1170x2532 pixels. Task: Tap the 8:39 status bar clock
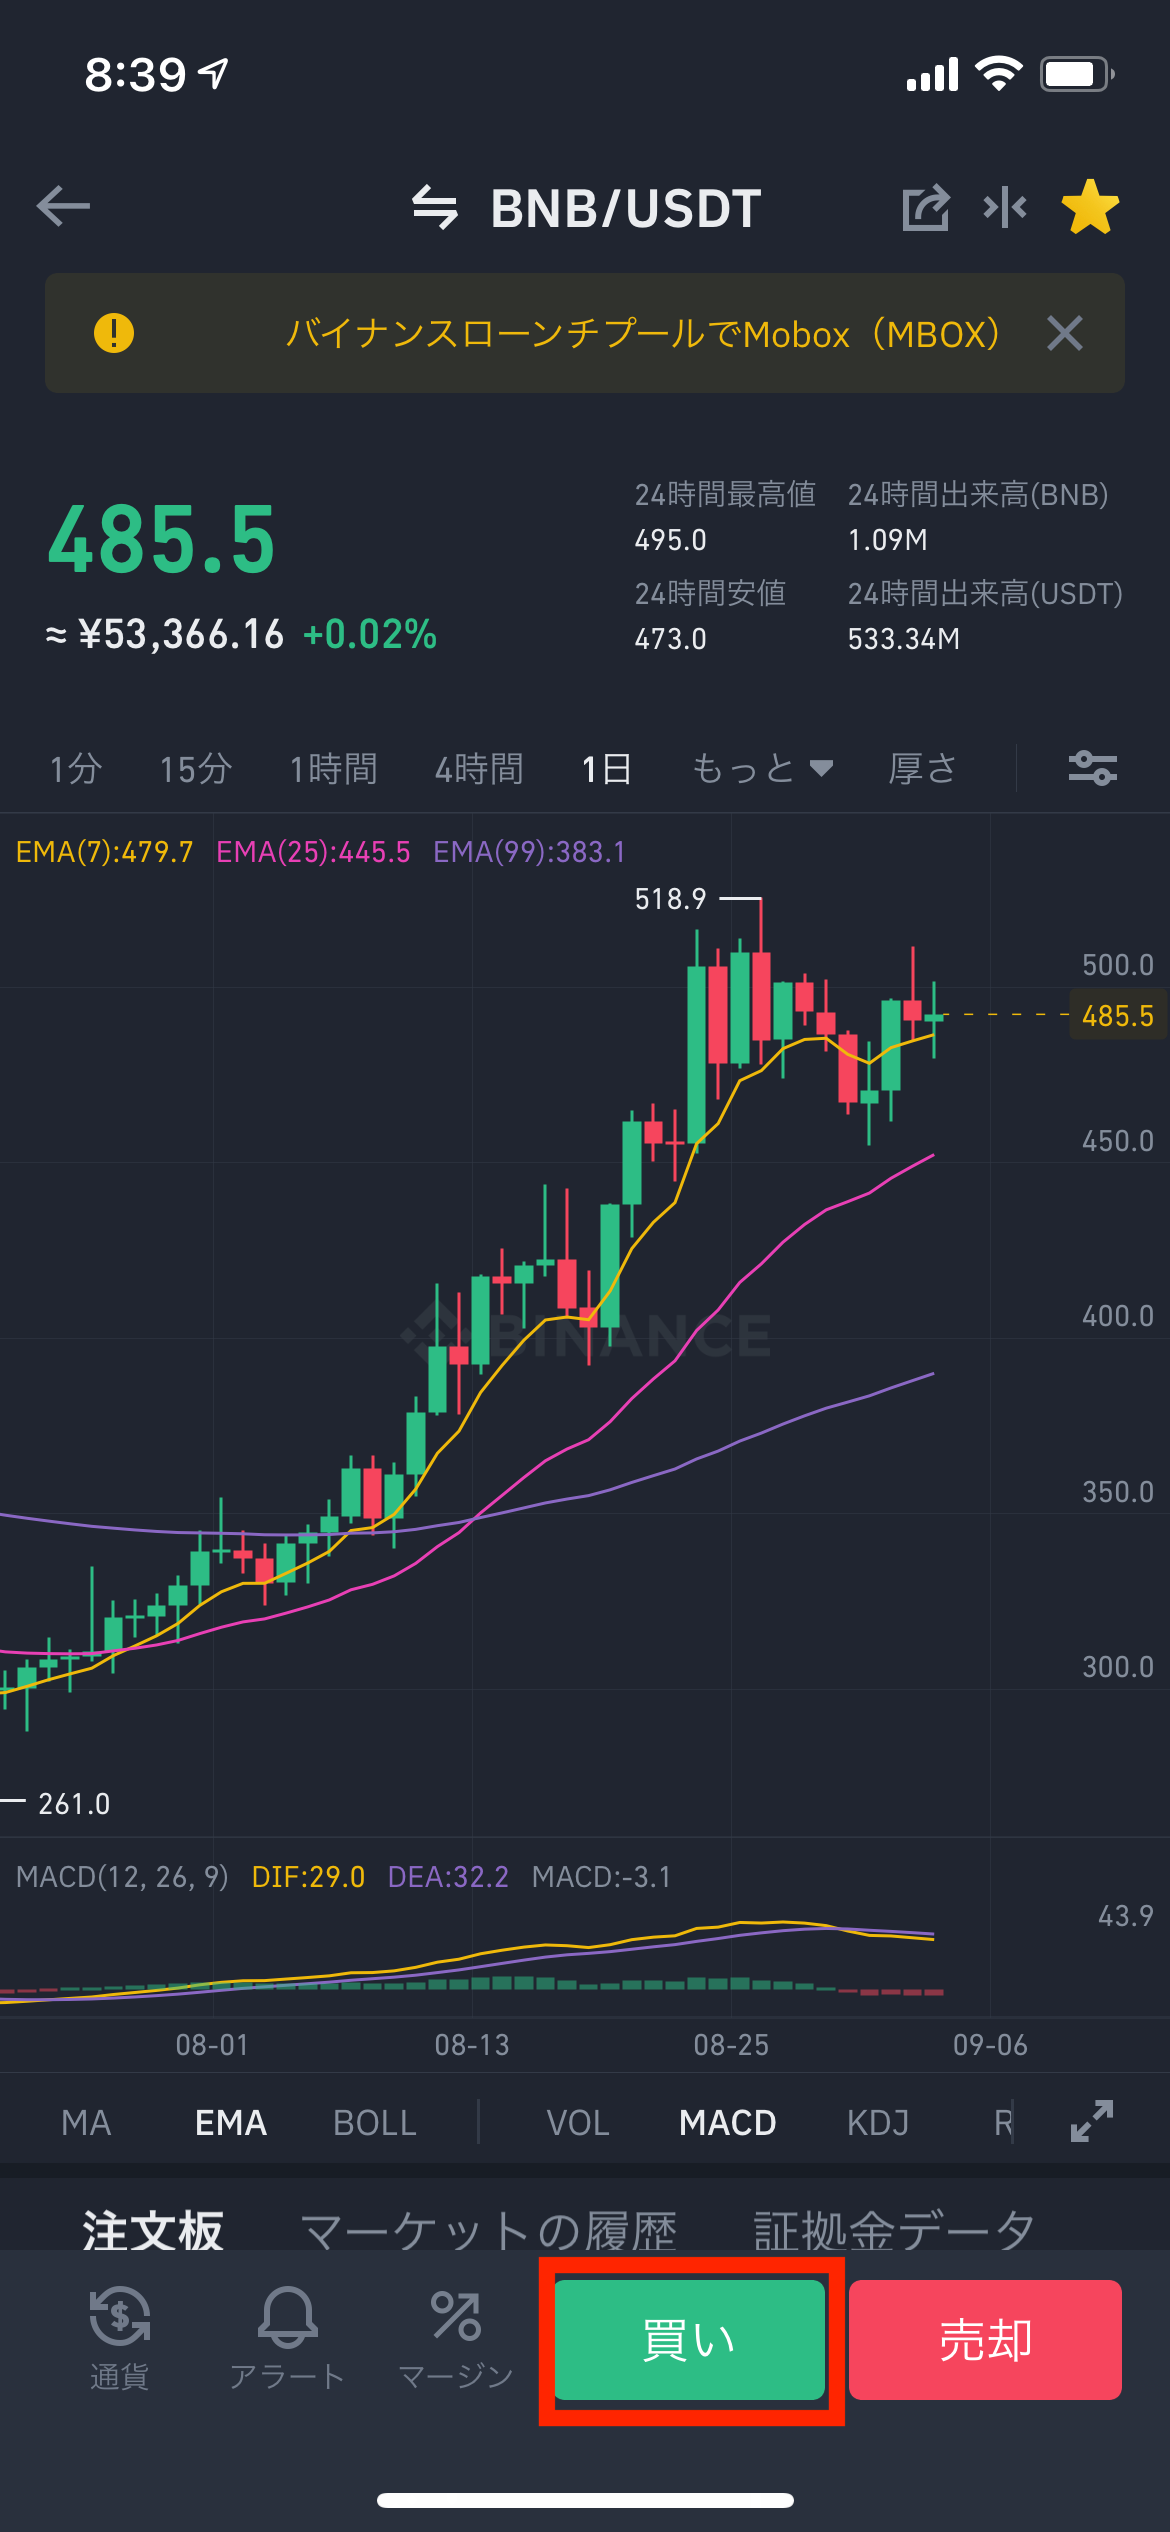[135, 74]
